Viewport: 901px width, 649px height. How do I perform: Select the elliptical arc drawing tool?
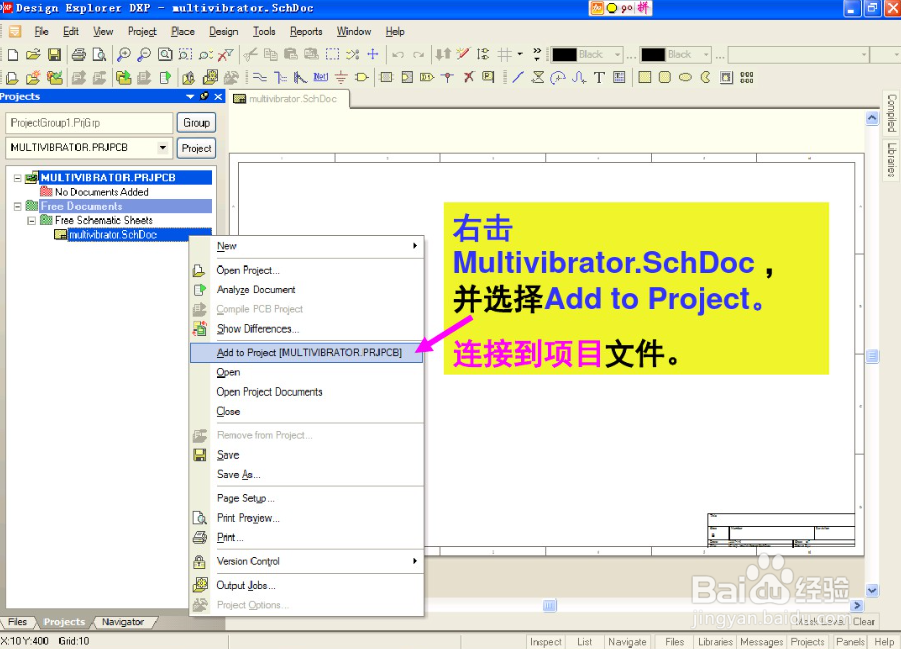(x=558, y=77)
